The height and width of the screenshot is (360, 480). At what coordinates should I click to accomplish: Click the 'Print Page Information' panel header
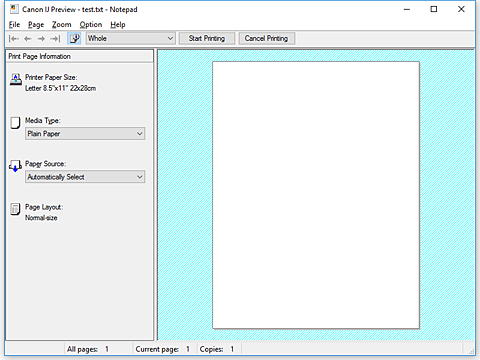click(x=79, y=56)
